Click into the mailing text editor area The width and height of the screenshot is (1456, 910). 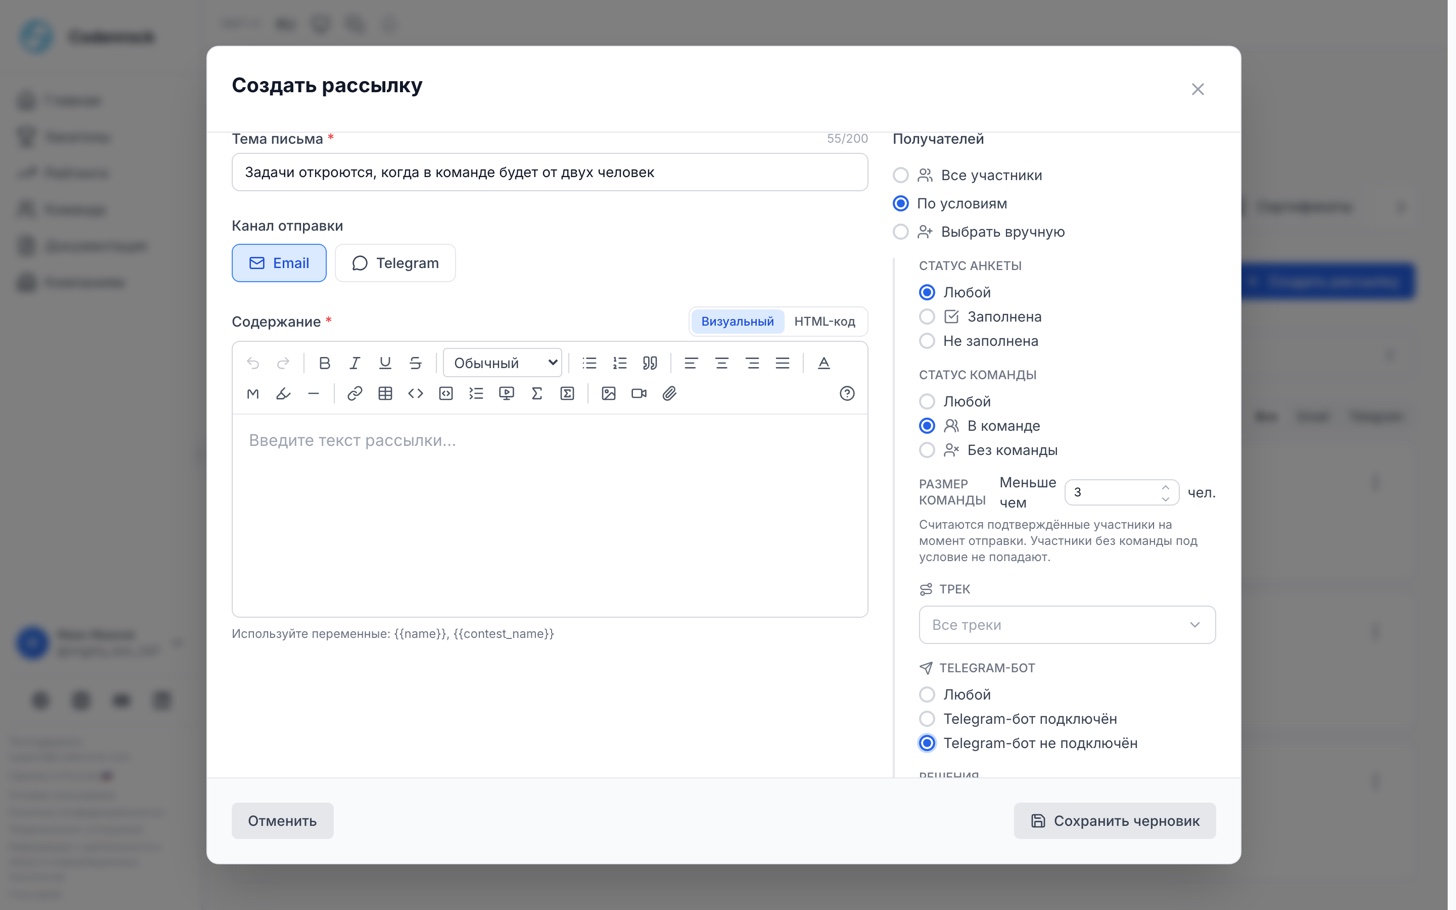[x=550, y=515]
